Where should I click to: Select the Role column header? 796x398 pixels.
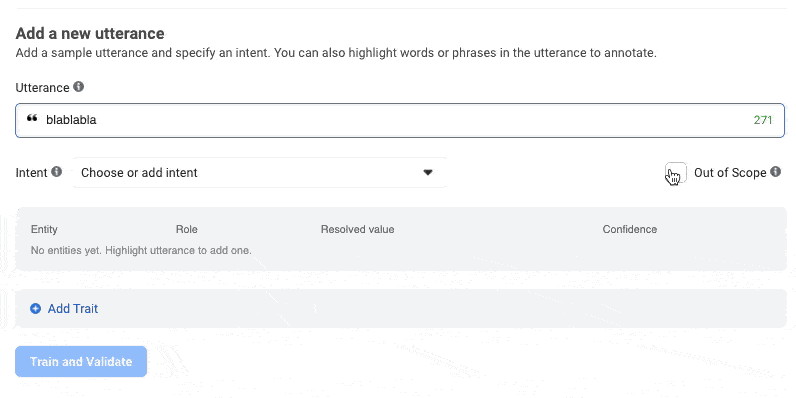(x=186, y=229)
